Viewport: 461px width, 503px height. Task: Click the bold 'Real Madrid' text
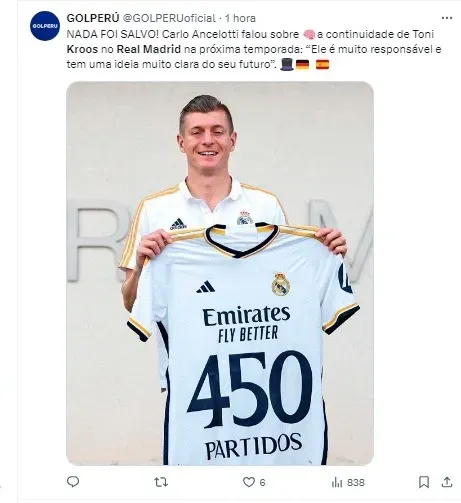pos(148,49)
